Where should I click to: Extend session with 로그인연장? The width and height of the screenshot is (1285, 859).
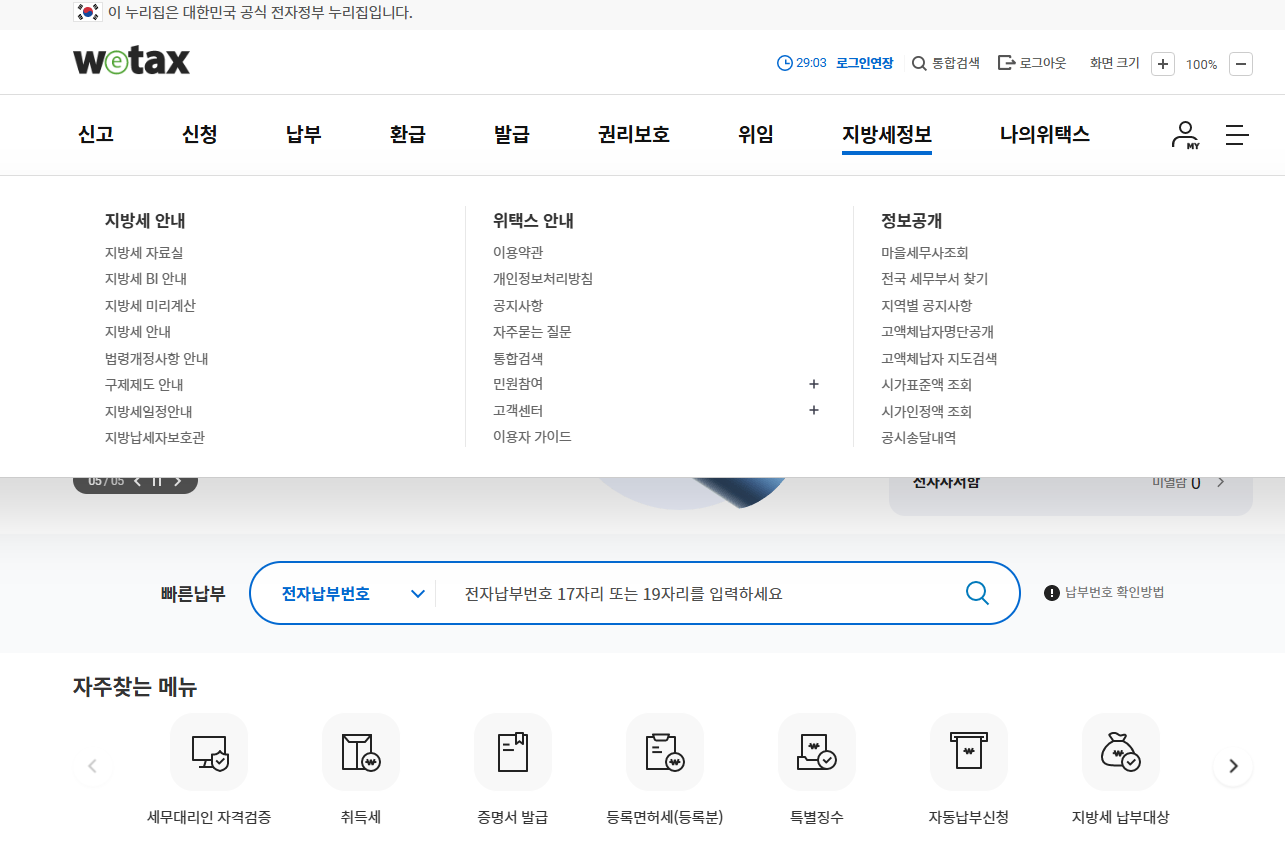tap(864, 63)
